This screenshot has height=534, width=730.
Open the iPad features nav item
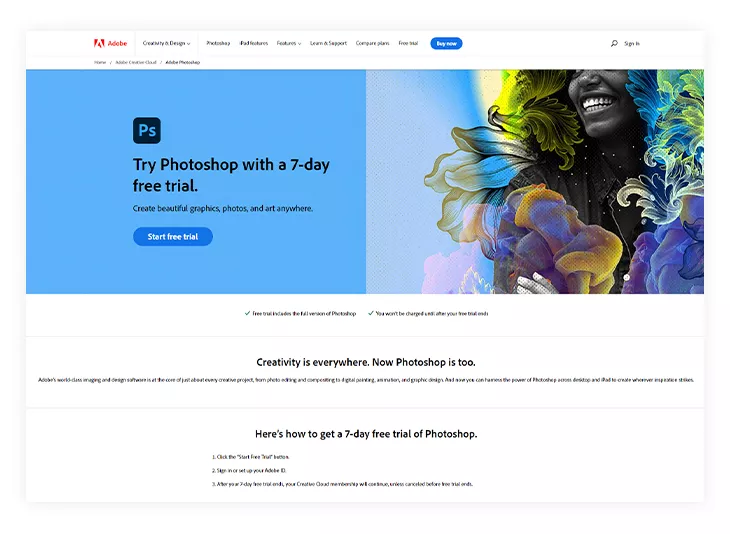pos(254,43)
